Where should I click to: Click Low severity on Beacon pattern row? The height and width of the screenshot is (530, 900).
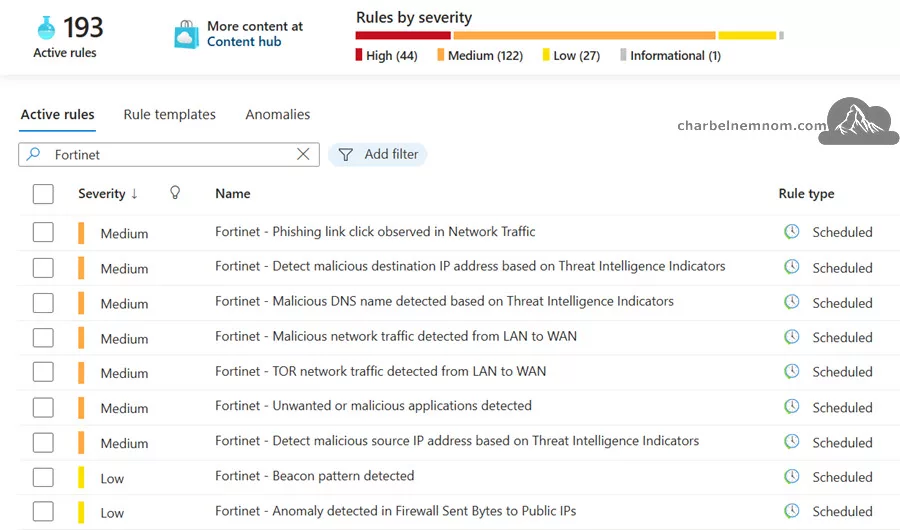[112, 478]
